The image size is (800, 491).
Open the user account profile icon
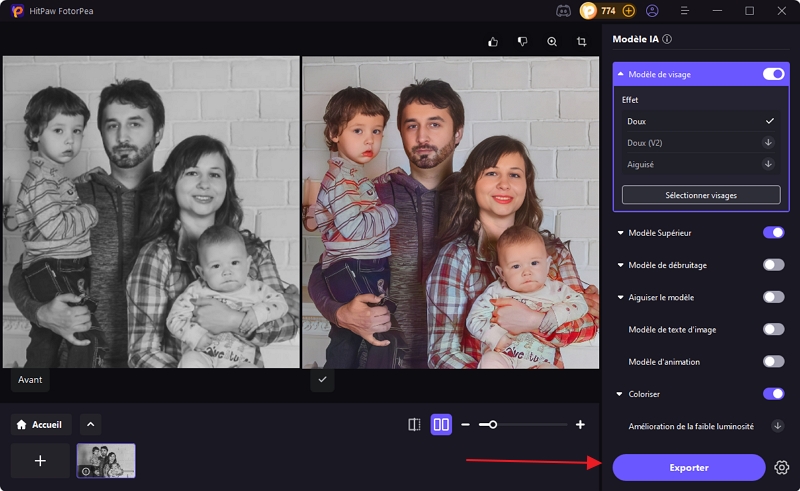pos(652,11)
